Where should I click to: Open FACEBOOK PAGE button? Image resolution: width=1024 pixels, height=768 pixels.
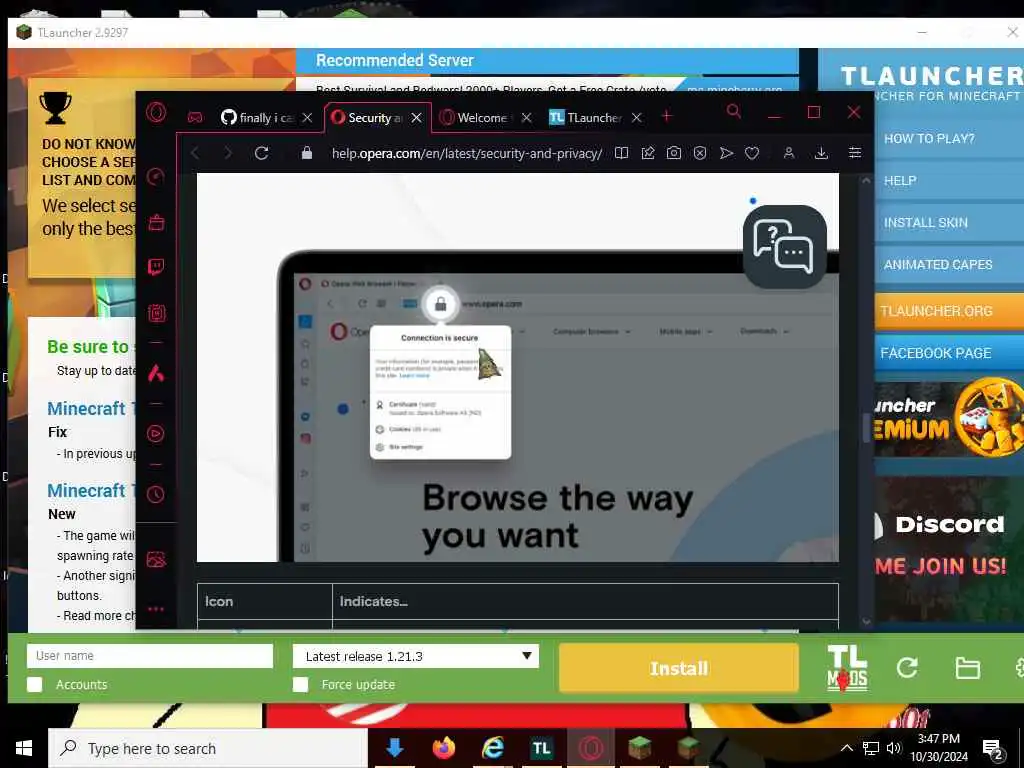point(949,353)
